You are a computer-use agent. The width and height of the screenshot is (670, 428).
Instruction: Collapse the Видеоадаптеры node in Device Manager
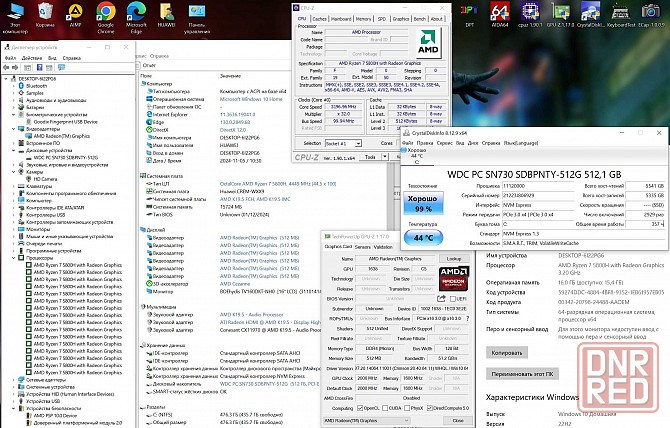[13, 129]
